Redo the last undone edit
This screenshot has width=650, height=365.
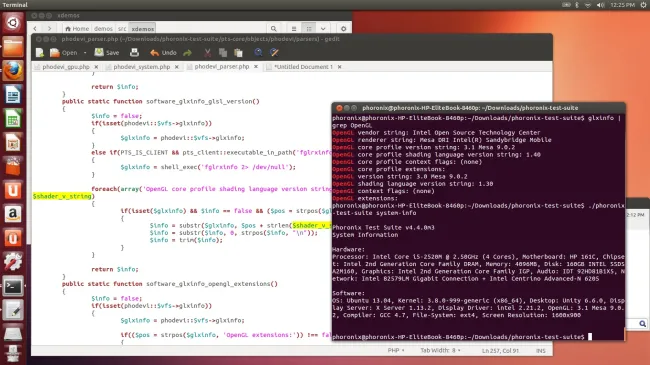(x=187, y=53)
